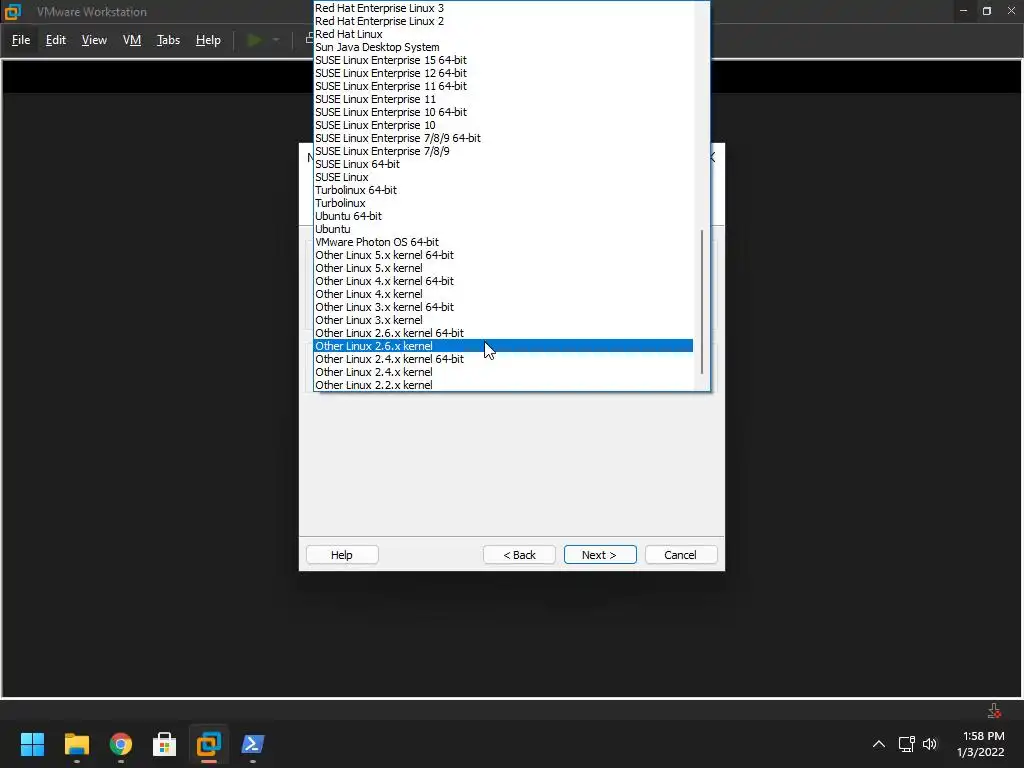Select Other Linux 2.4.x kernel entry
This screenshot has width=1024, height=768.
click(x=503, y=372)
